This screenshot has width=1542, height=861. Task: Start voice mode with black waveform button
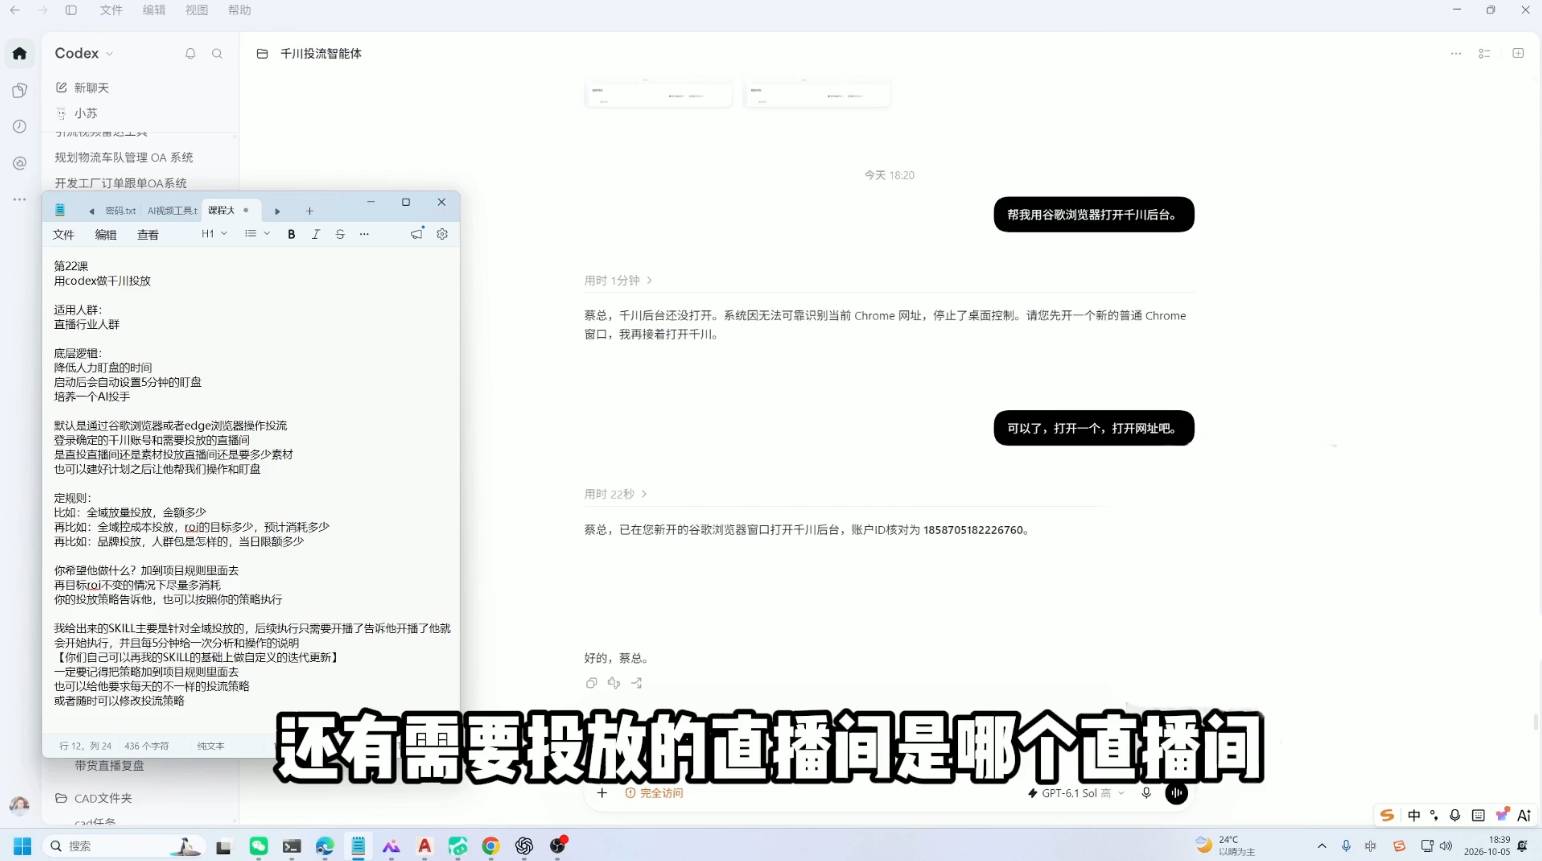(x=1177, y=793)
